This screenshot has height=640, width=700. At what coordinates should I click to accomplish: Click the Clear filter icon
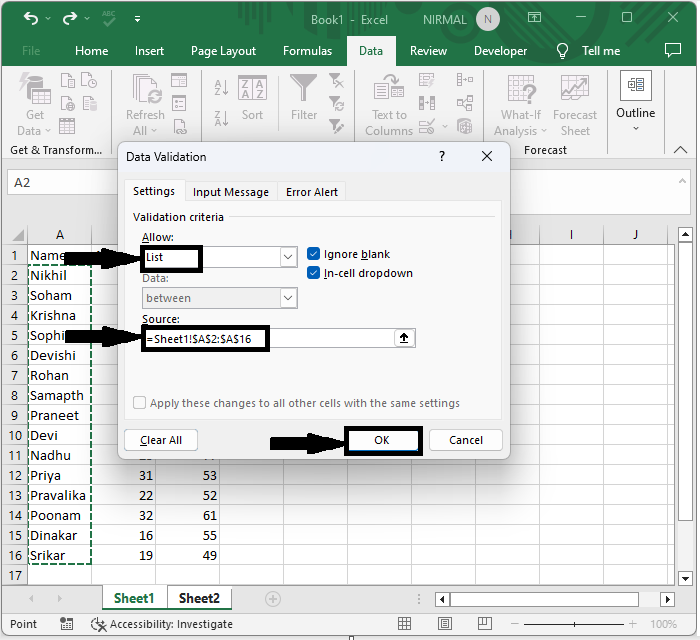point(336,81)
